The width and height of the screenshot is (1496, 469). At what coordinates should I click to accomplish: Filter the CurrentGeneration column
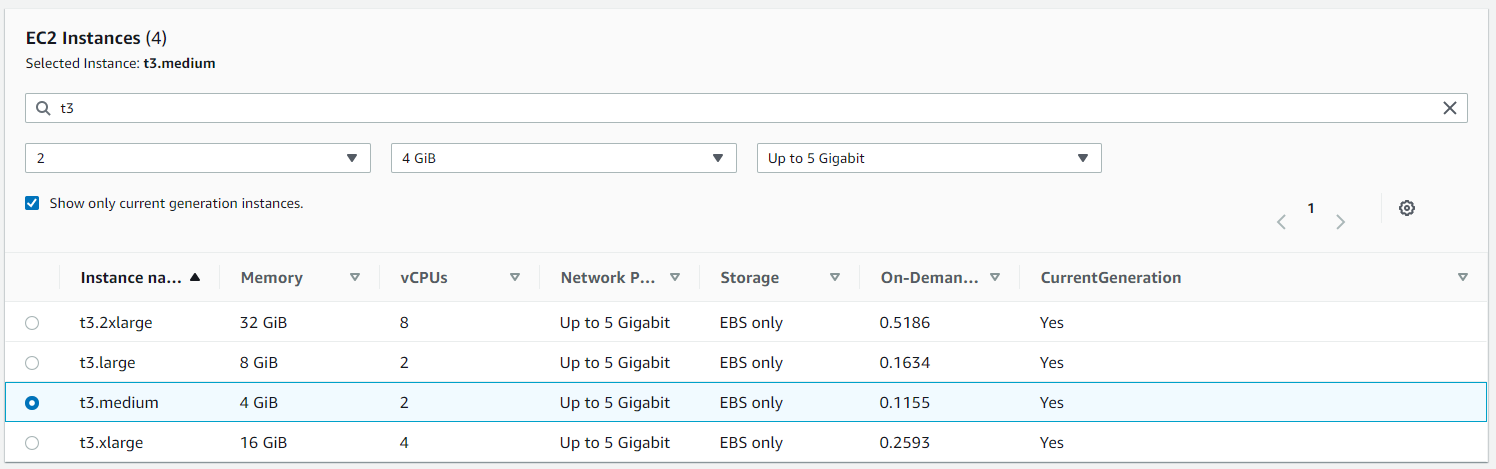click(1463, 278)
